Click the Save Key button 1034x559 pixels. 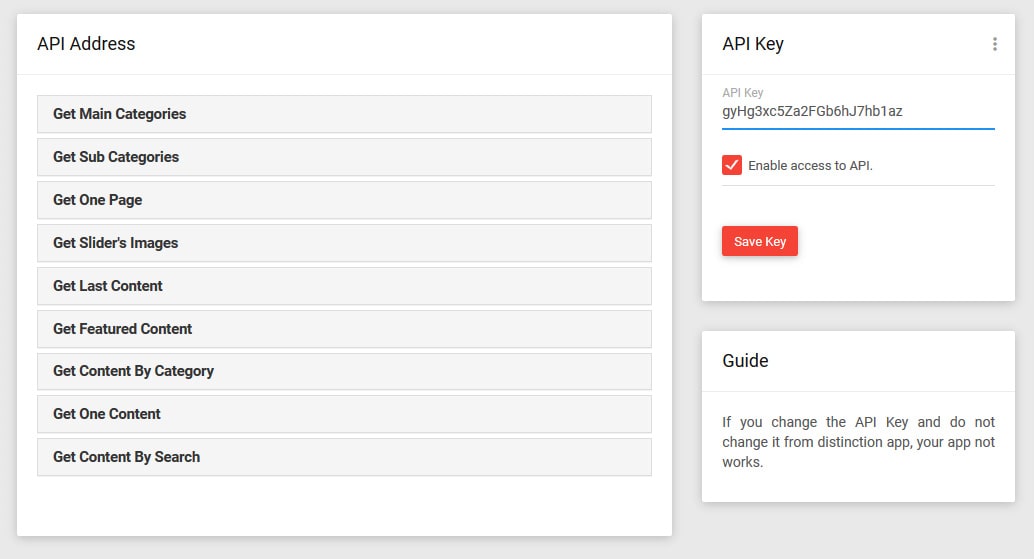coord(760,241)
